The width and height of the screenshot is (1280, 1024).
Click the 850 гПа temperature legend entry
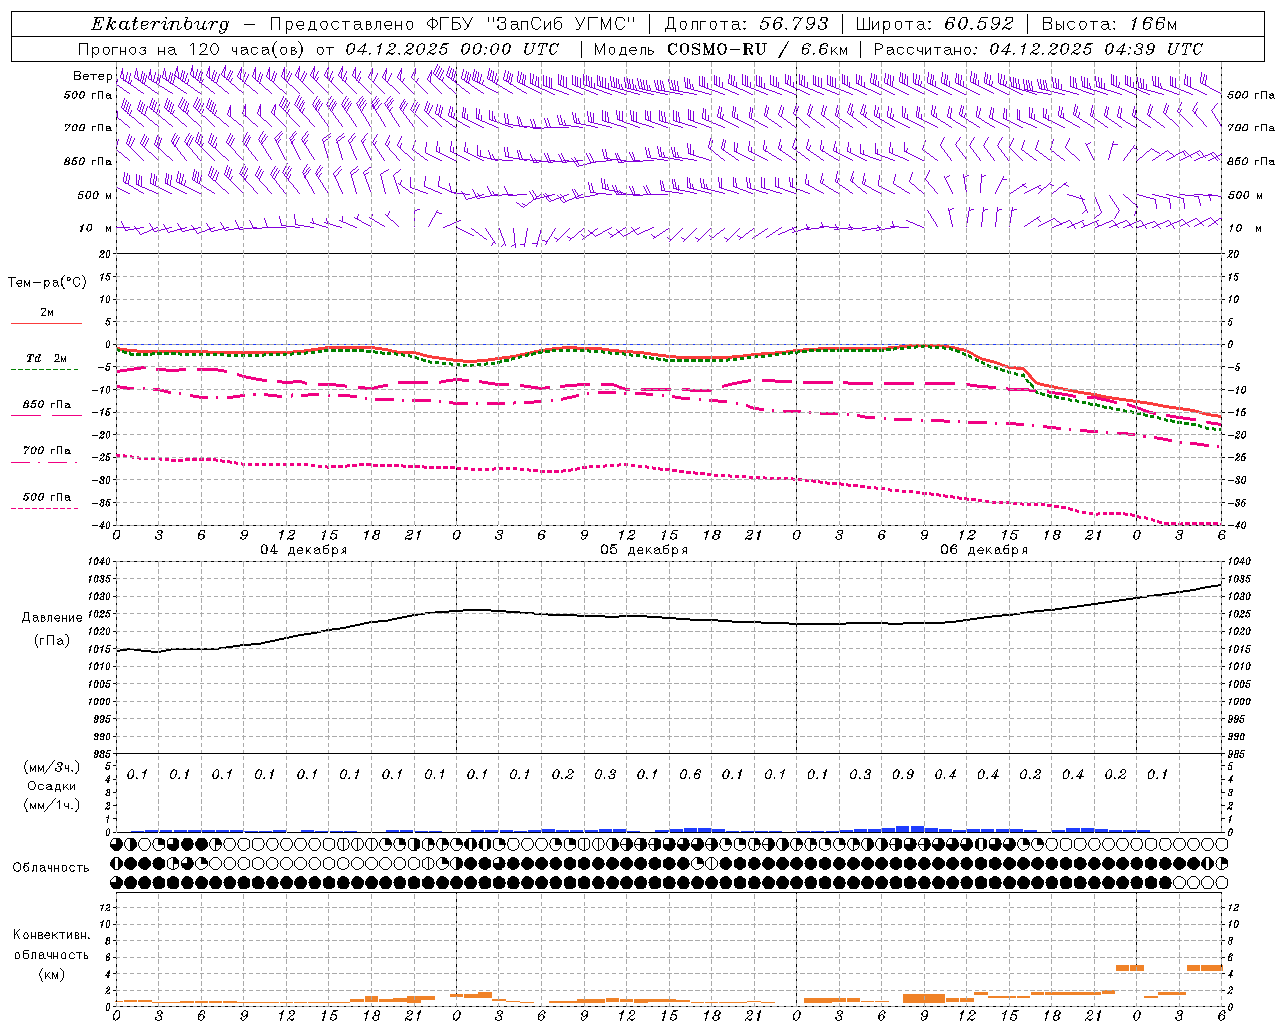(47, 405)
